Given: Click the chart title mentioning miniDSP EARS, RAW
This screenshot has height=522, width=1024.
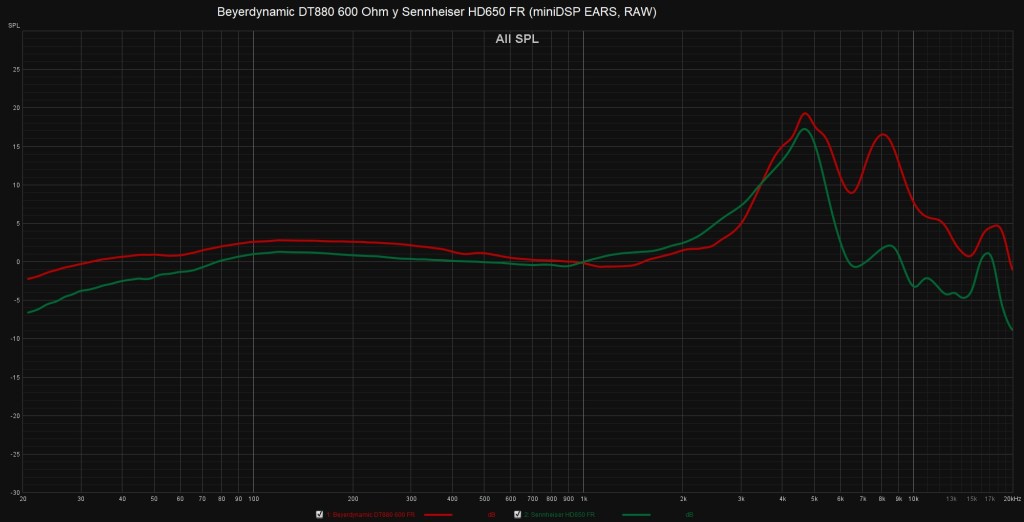Looking at the screenshot, I should point(437,12).
